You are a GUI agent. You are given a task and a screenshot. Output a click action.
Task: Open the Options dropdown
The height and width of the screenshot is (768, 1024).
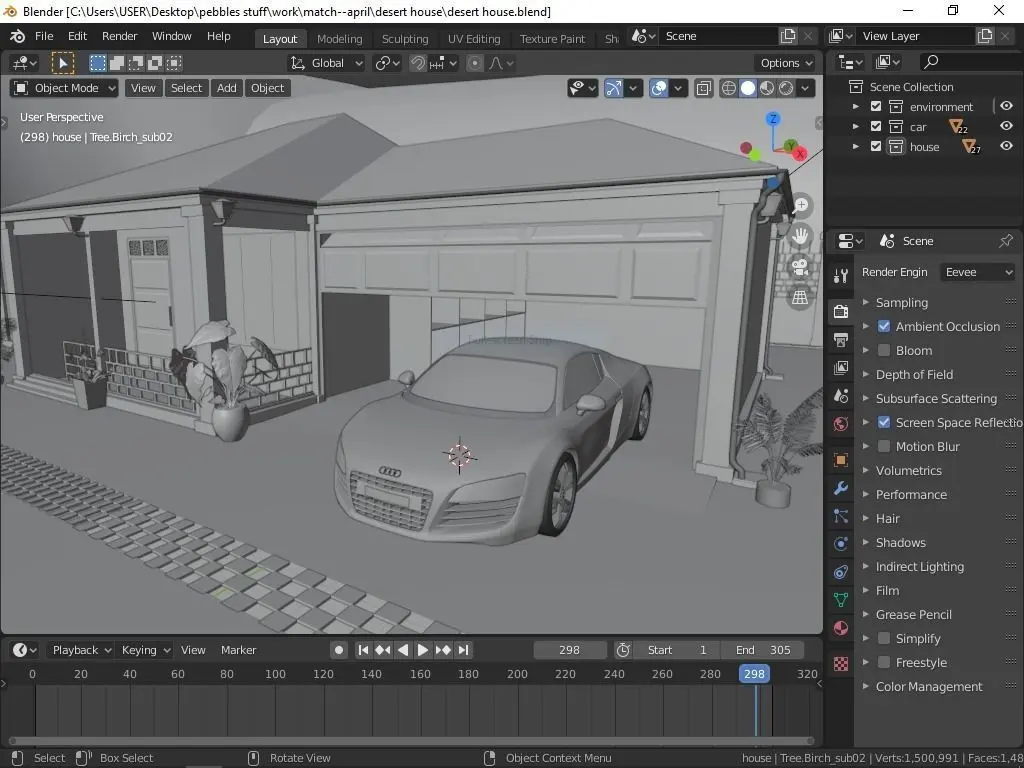(786, 63)
